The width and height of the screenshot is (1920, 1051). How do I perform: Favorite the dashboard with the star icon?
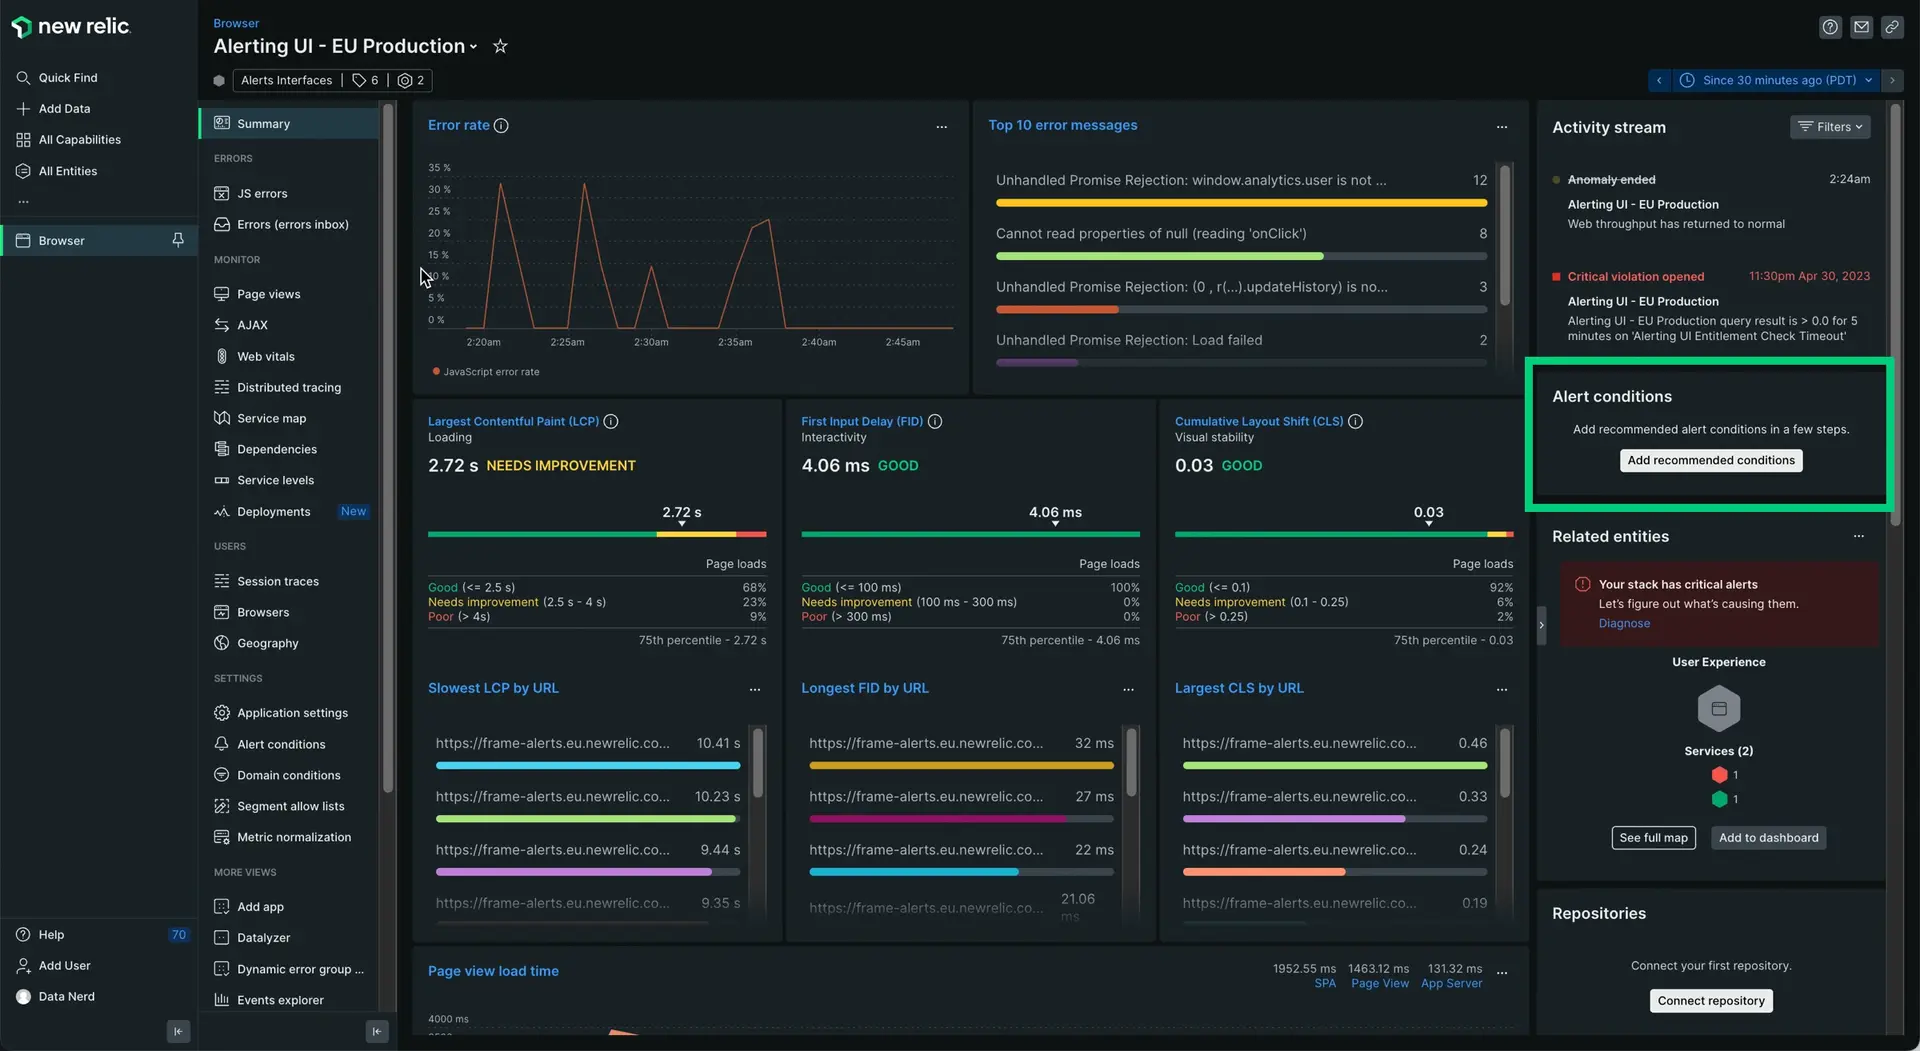500,46
